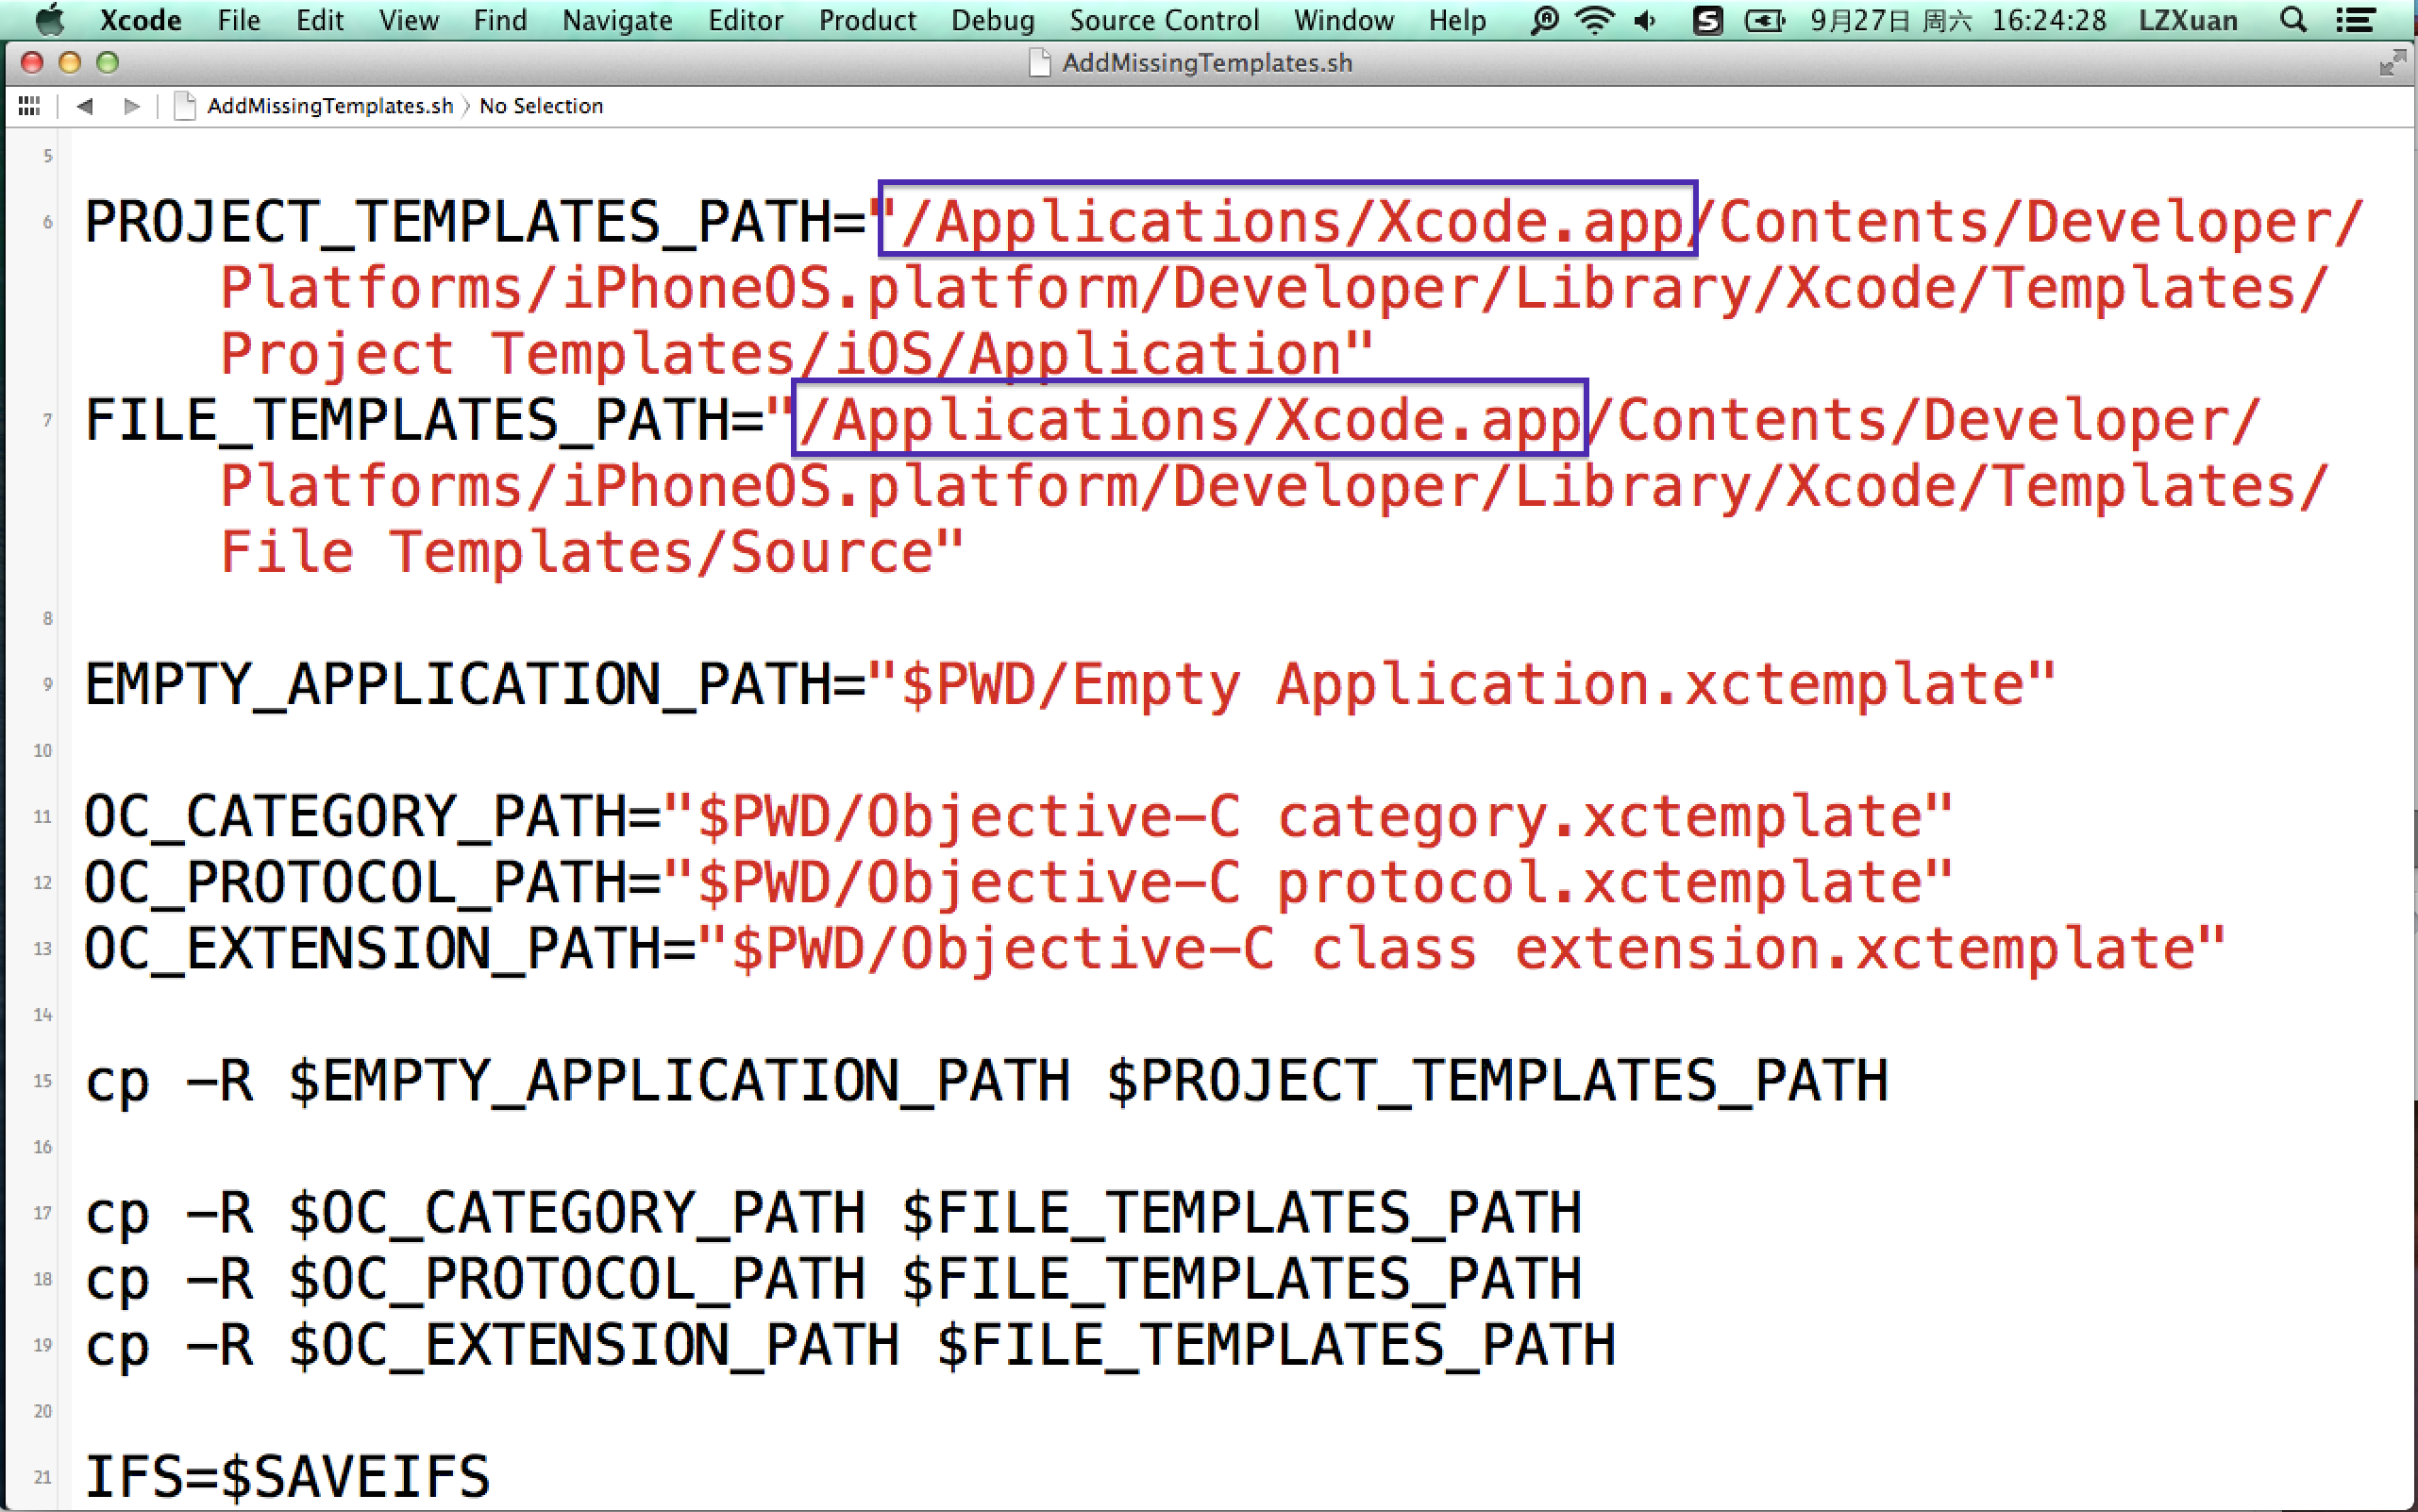Viewport: 2418px width, 1512px height.
Task: Open the Product menu
Action: 867,20
